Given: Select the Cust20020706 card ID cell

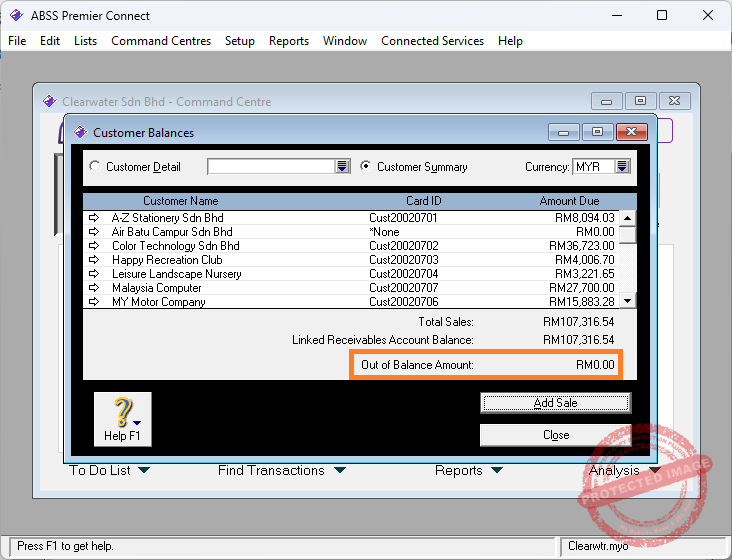Looking at the screenshot, I should pos(404,302).
